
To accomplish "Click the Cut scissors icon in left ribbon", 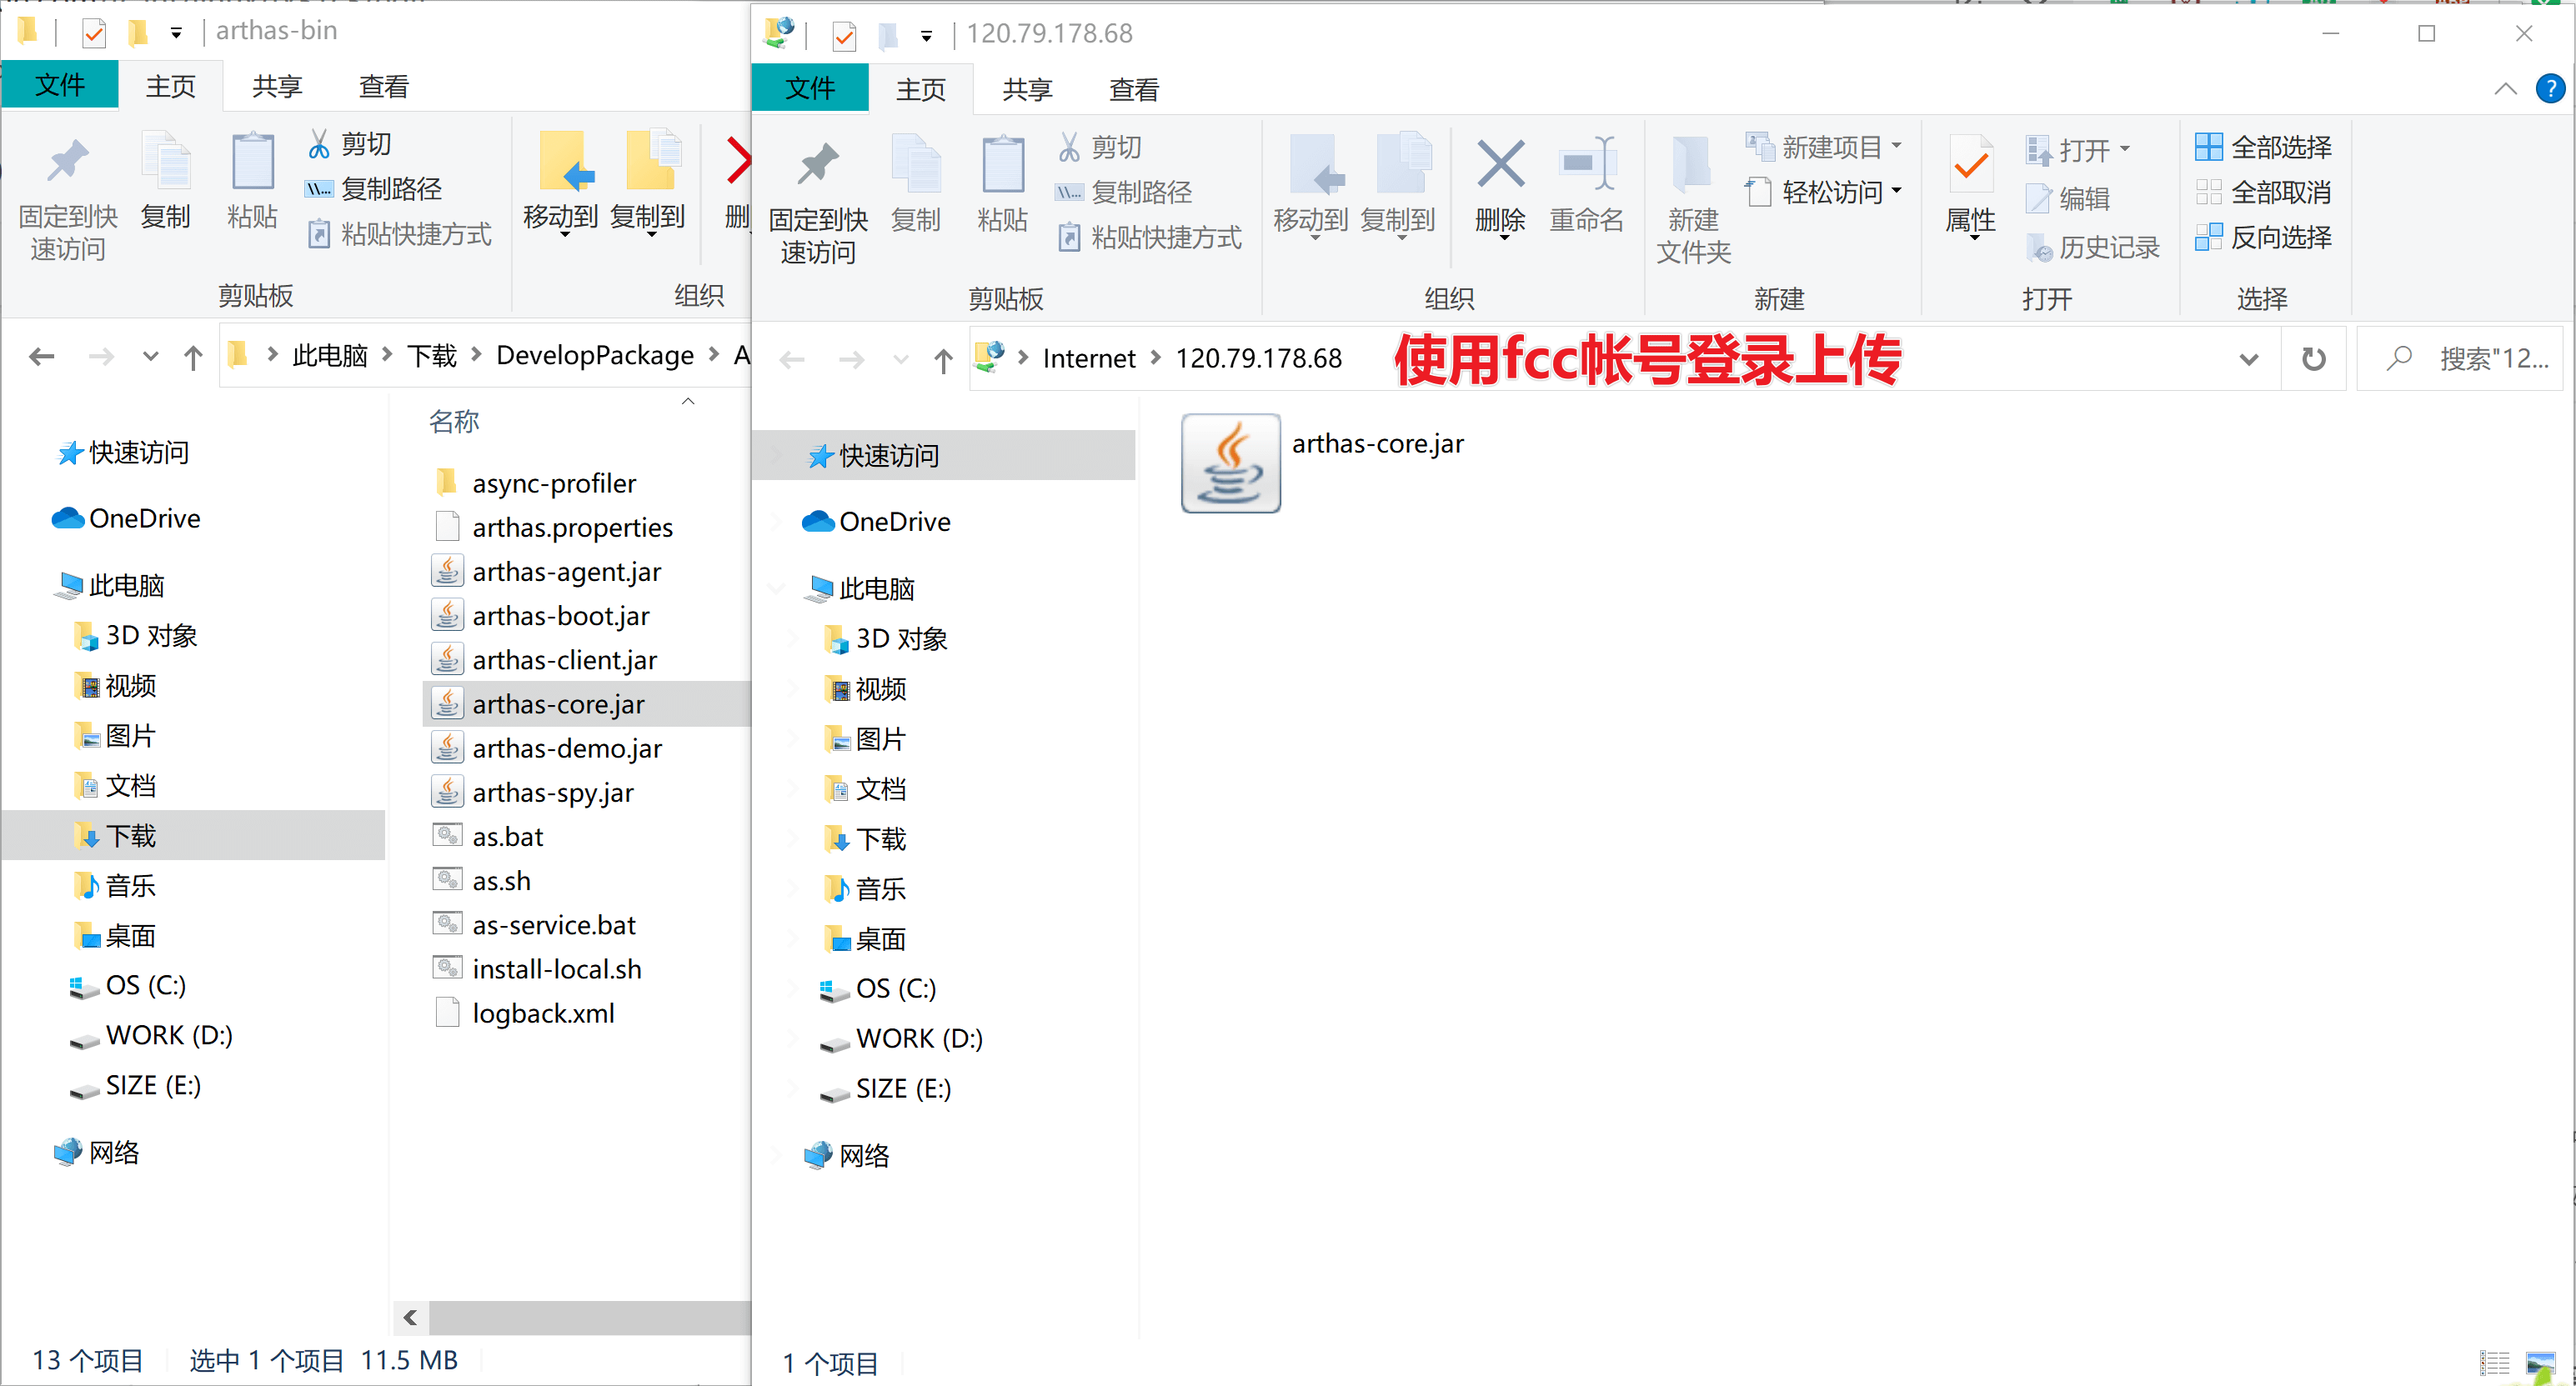I will pos(319,144).
